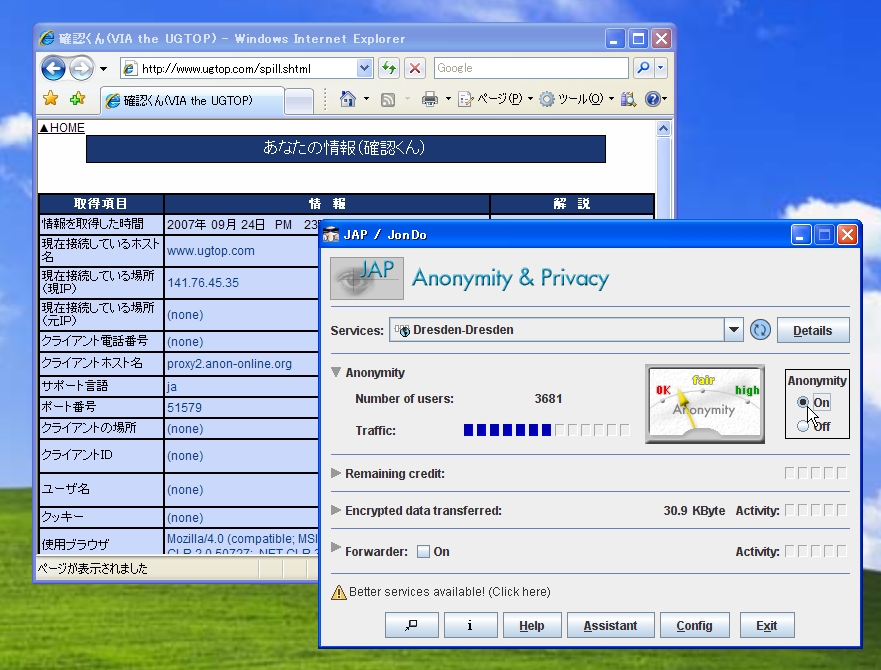Image resolution: width=881 pixels, height=670 pixels.
Task: Open the Assistant button in JAP
Action: pos(610,625)
